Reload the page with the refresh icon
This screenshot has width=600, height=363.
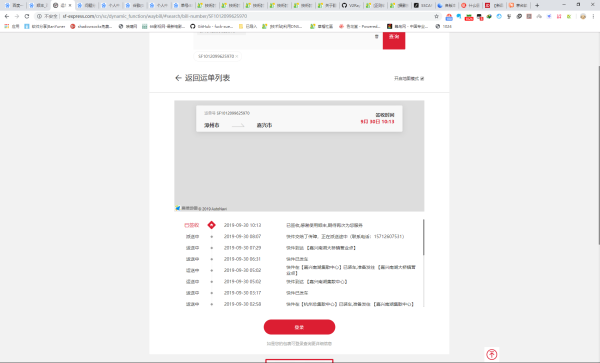pos(27,16)
